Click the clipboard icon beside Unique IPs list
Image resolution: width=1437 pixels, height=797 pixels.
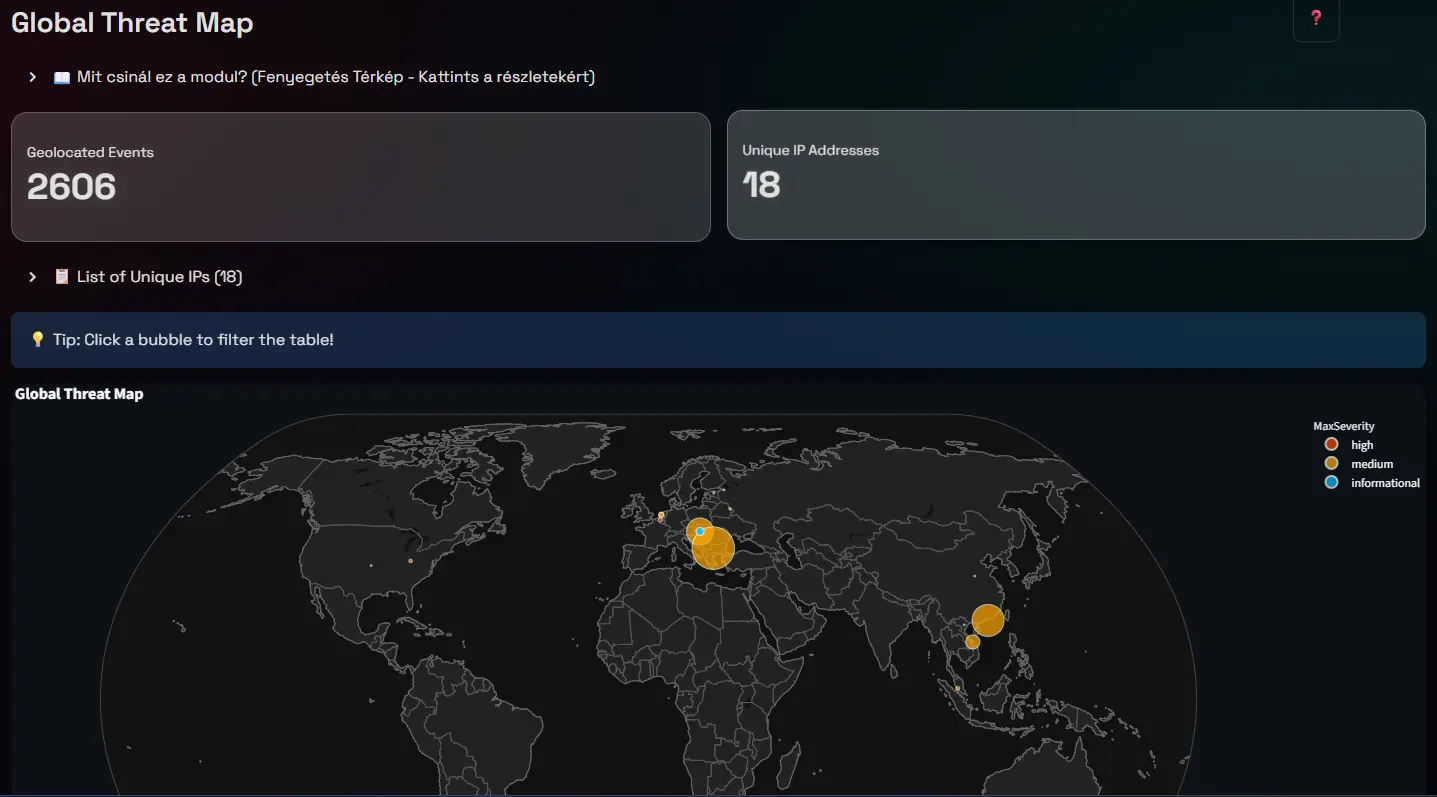(62, 277)
